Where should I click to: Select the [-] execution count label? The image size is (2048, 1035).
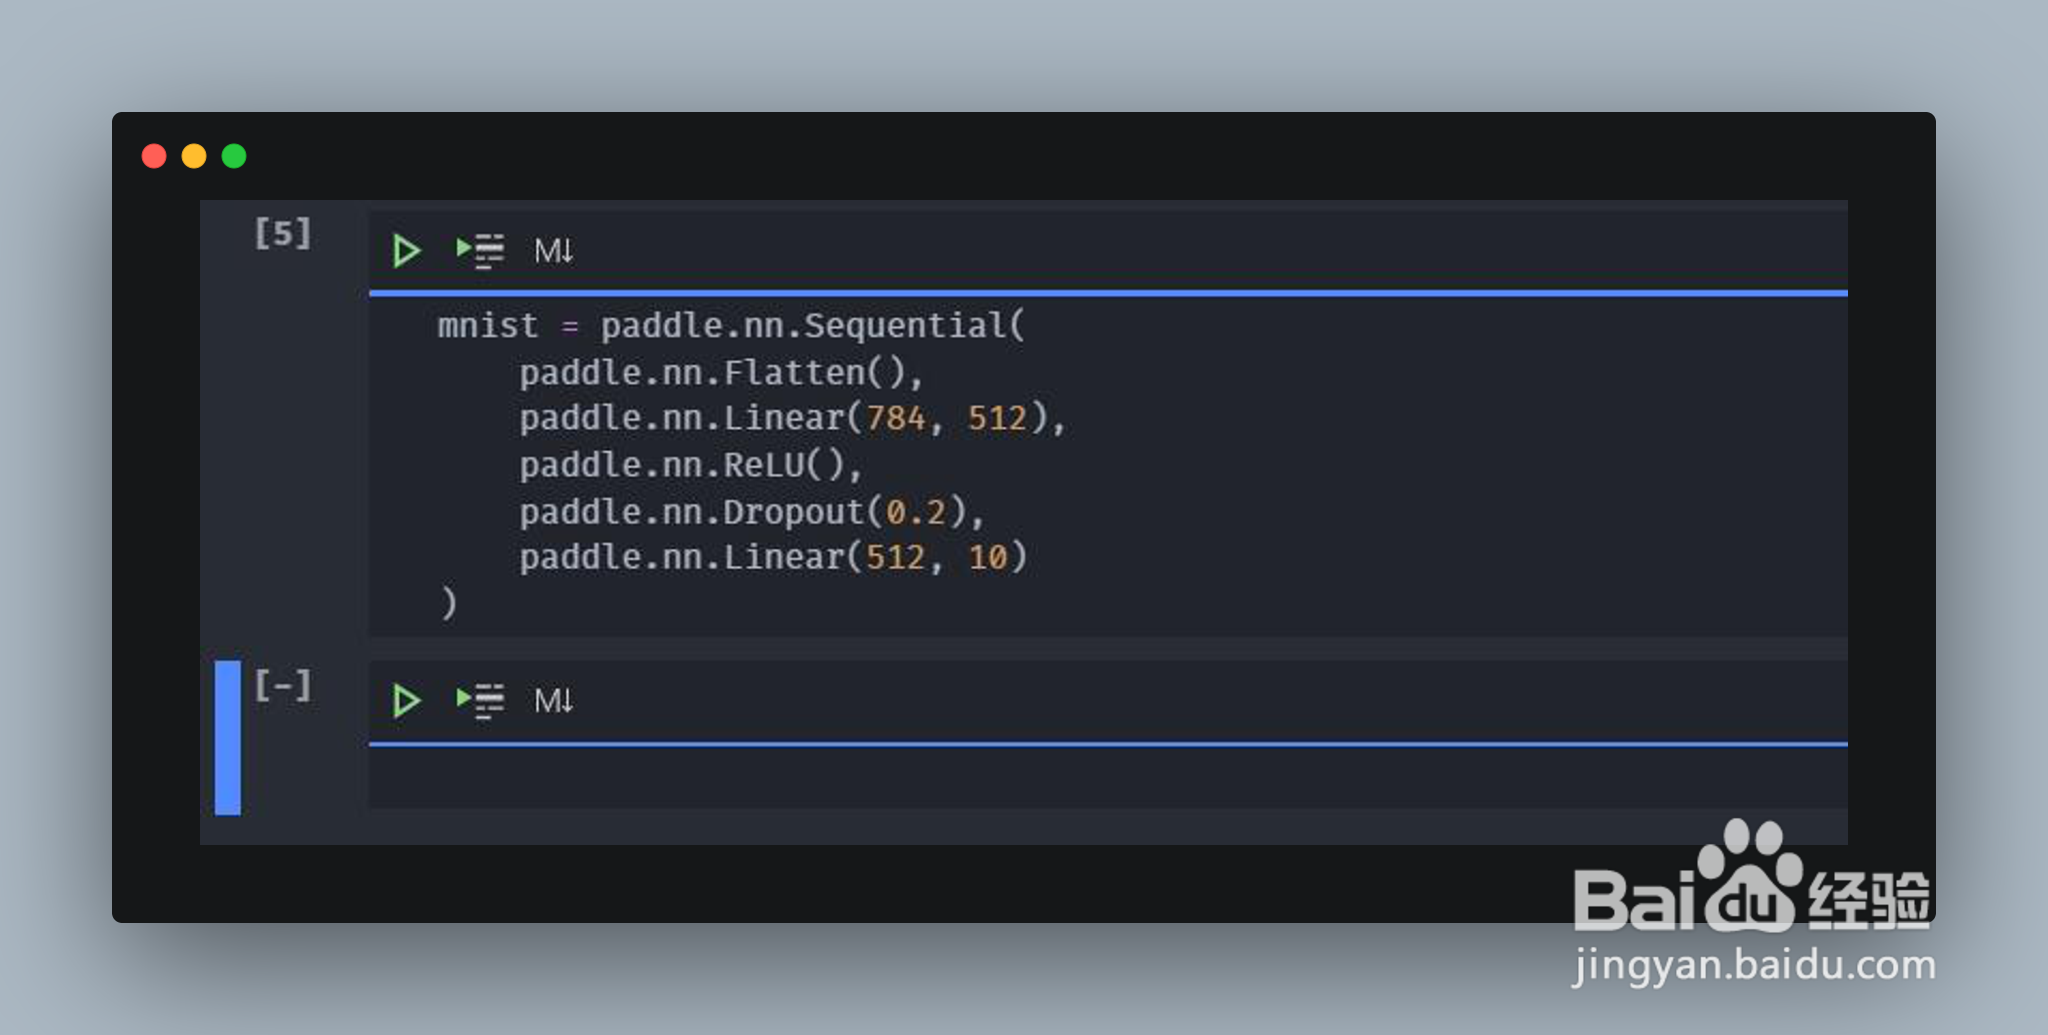click(x=283, y=686)
